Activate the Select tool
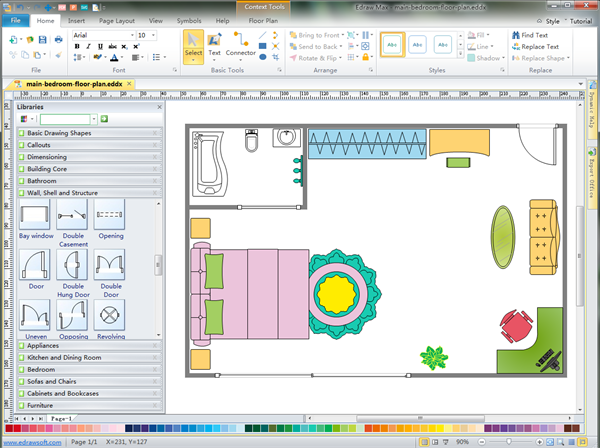The height and width of the screenshot is (448, 600). 193,45
